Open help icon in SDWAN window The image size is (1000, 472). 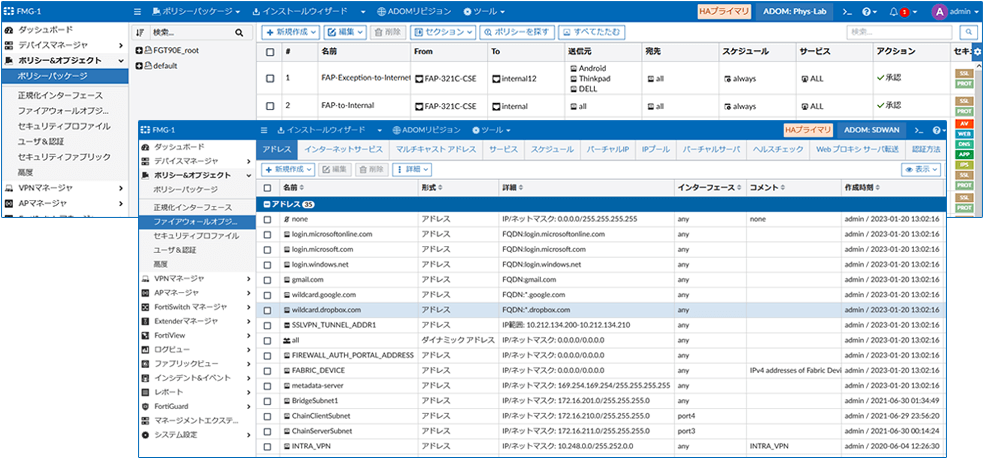point(936,130)
